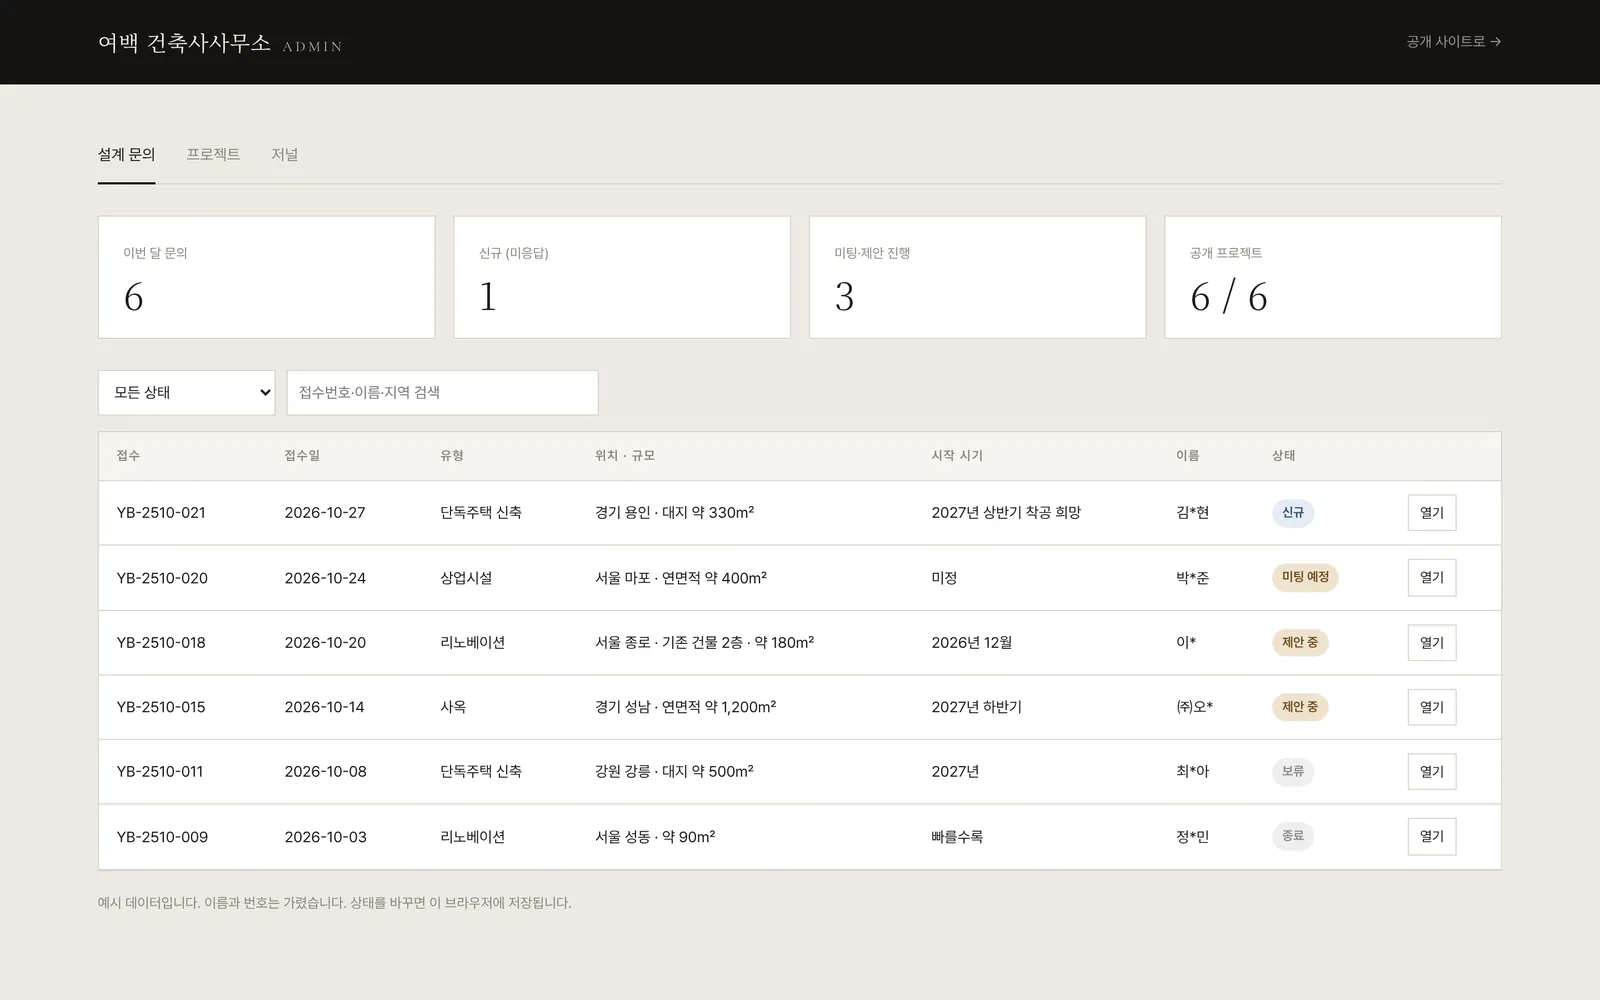Open inquiry YB-2510-015 with 열기 button

[1432, 707]
